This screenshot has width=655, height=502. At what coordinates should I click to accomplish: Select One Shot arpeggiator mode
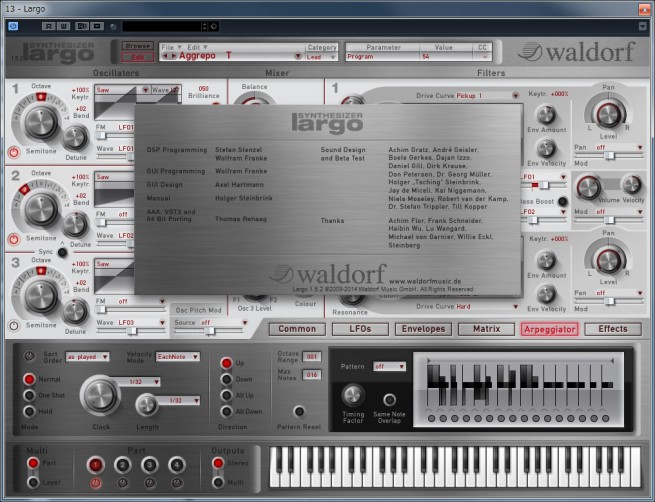pos(29,395)
